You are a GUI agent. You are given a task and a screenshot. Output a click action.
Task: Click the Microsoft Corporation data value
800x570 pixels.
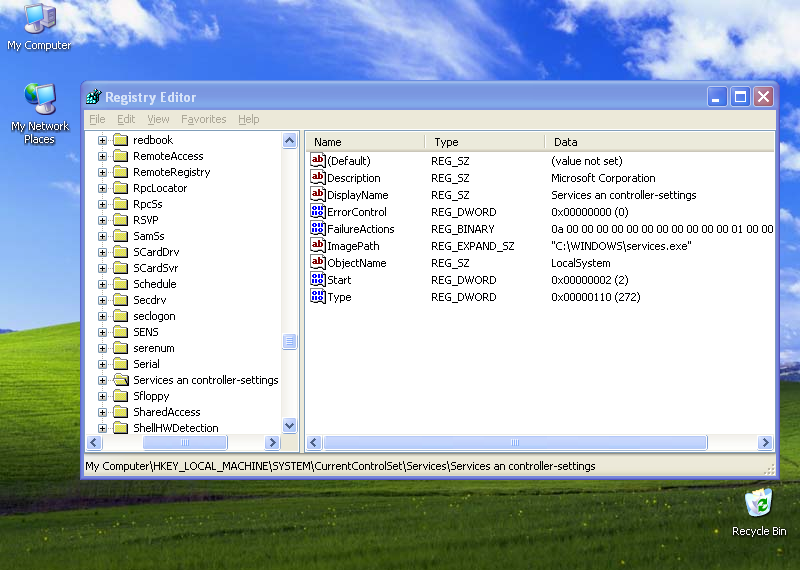tap(603, 178)
